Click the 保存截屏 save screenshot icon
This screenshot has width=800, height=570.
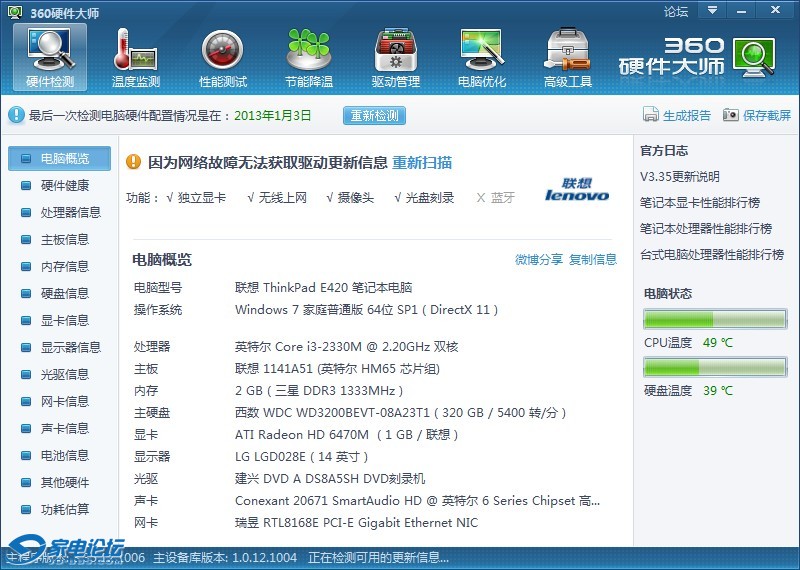point(731,115)
